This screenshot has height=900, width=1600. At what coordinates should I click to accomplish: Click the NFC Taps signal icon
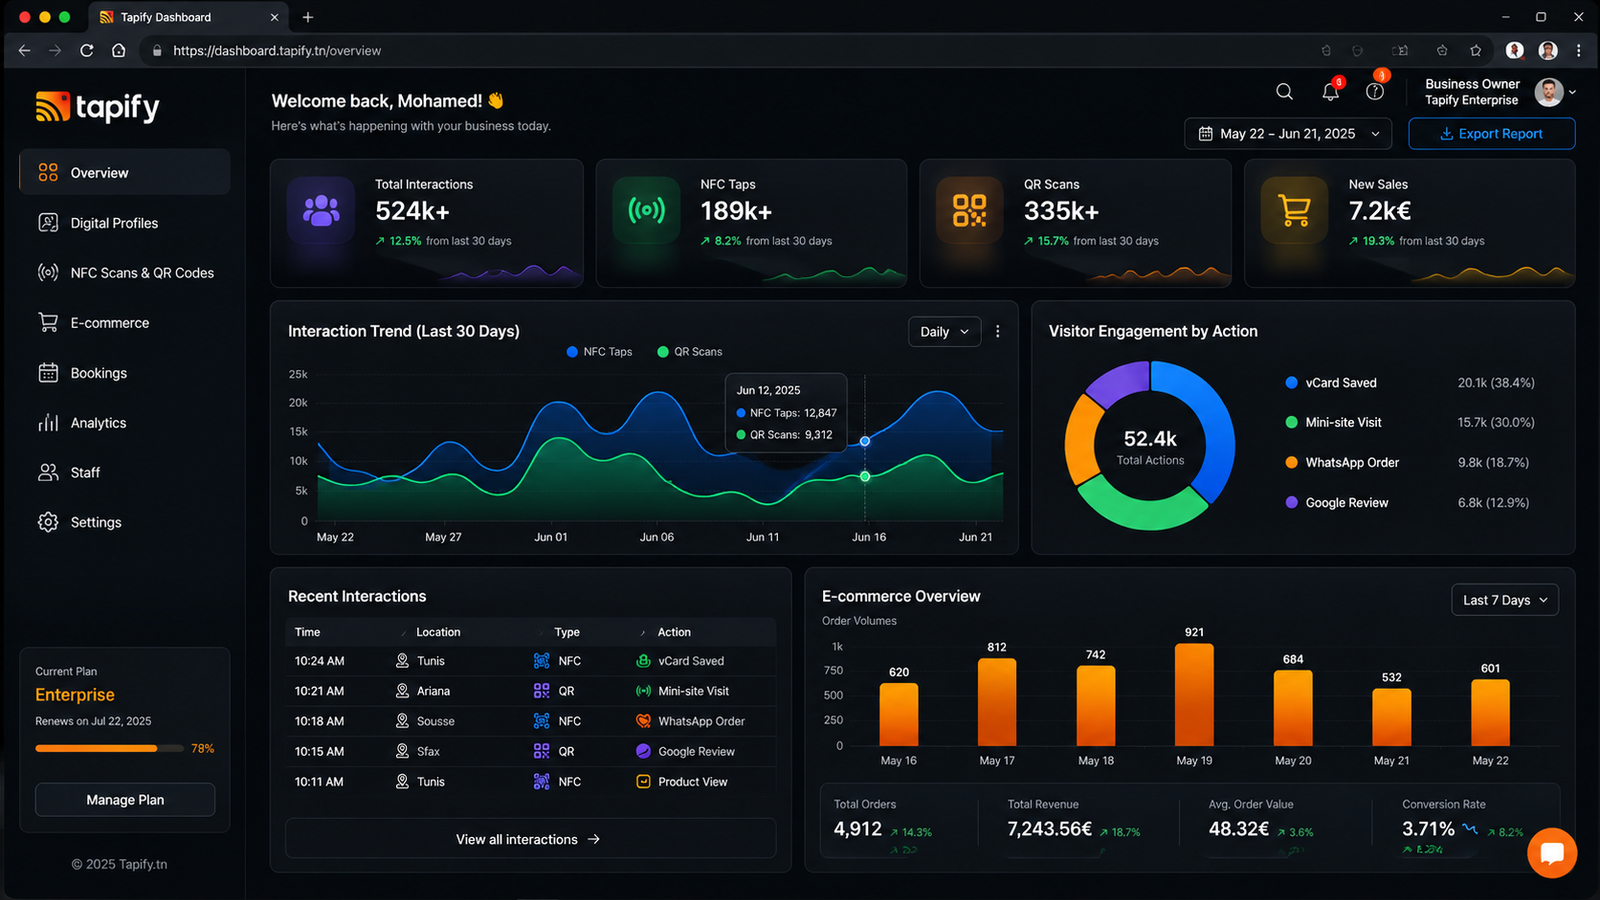[x=646, y=211]
